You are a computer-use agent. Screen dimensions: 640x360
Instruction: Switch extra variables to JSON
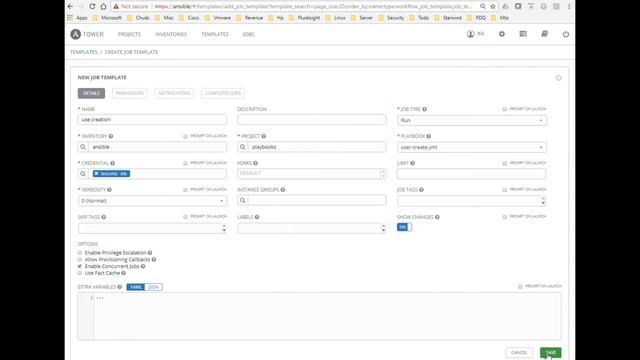tap(153, 287)
